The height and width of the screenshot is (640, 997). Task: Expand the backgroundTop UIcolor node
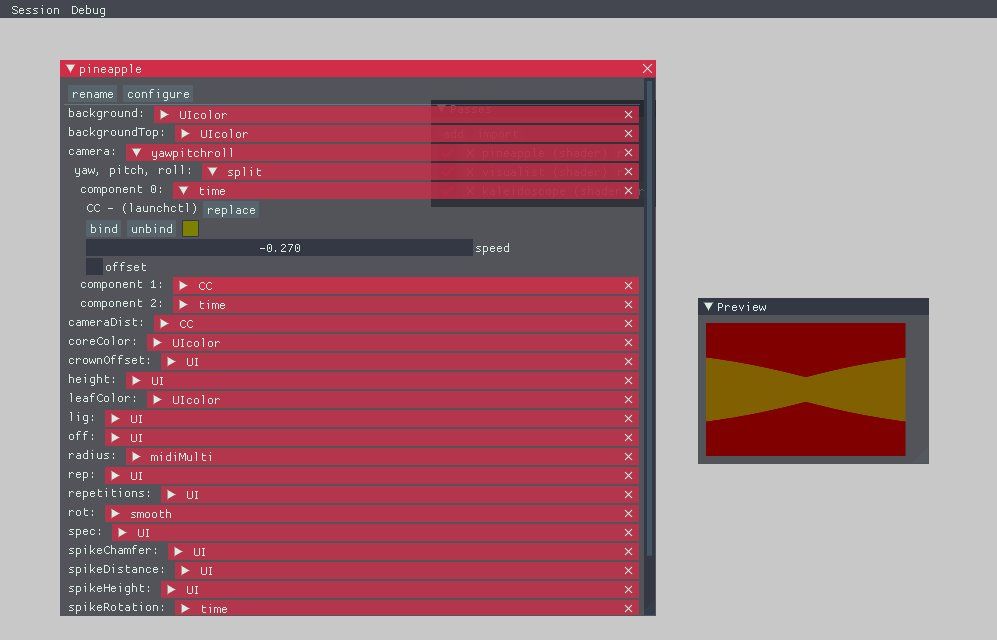(x=187, y=134)
